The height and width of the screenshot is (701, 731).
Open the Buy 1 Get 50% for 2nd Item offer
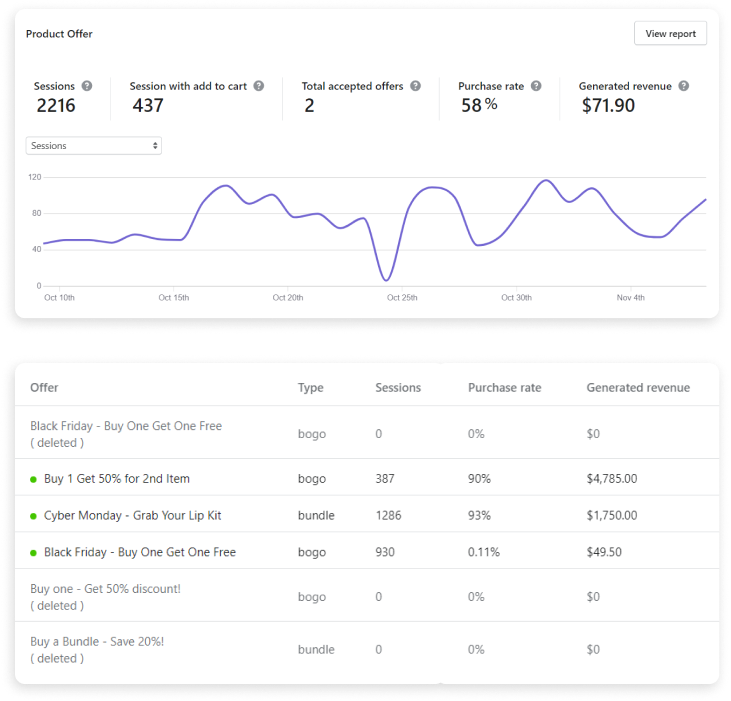coord(116,479)
